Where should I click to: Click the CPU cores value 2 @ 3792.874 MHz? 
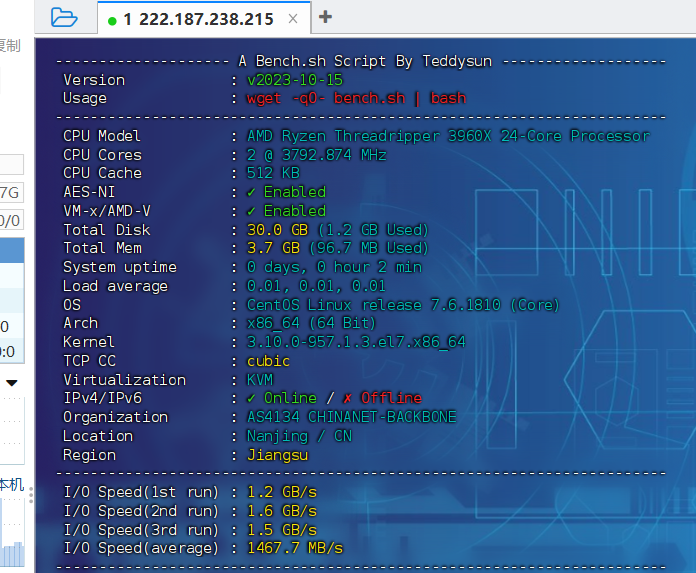pos(316,155)
